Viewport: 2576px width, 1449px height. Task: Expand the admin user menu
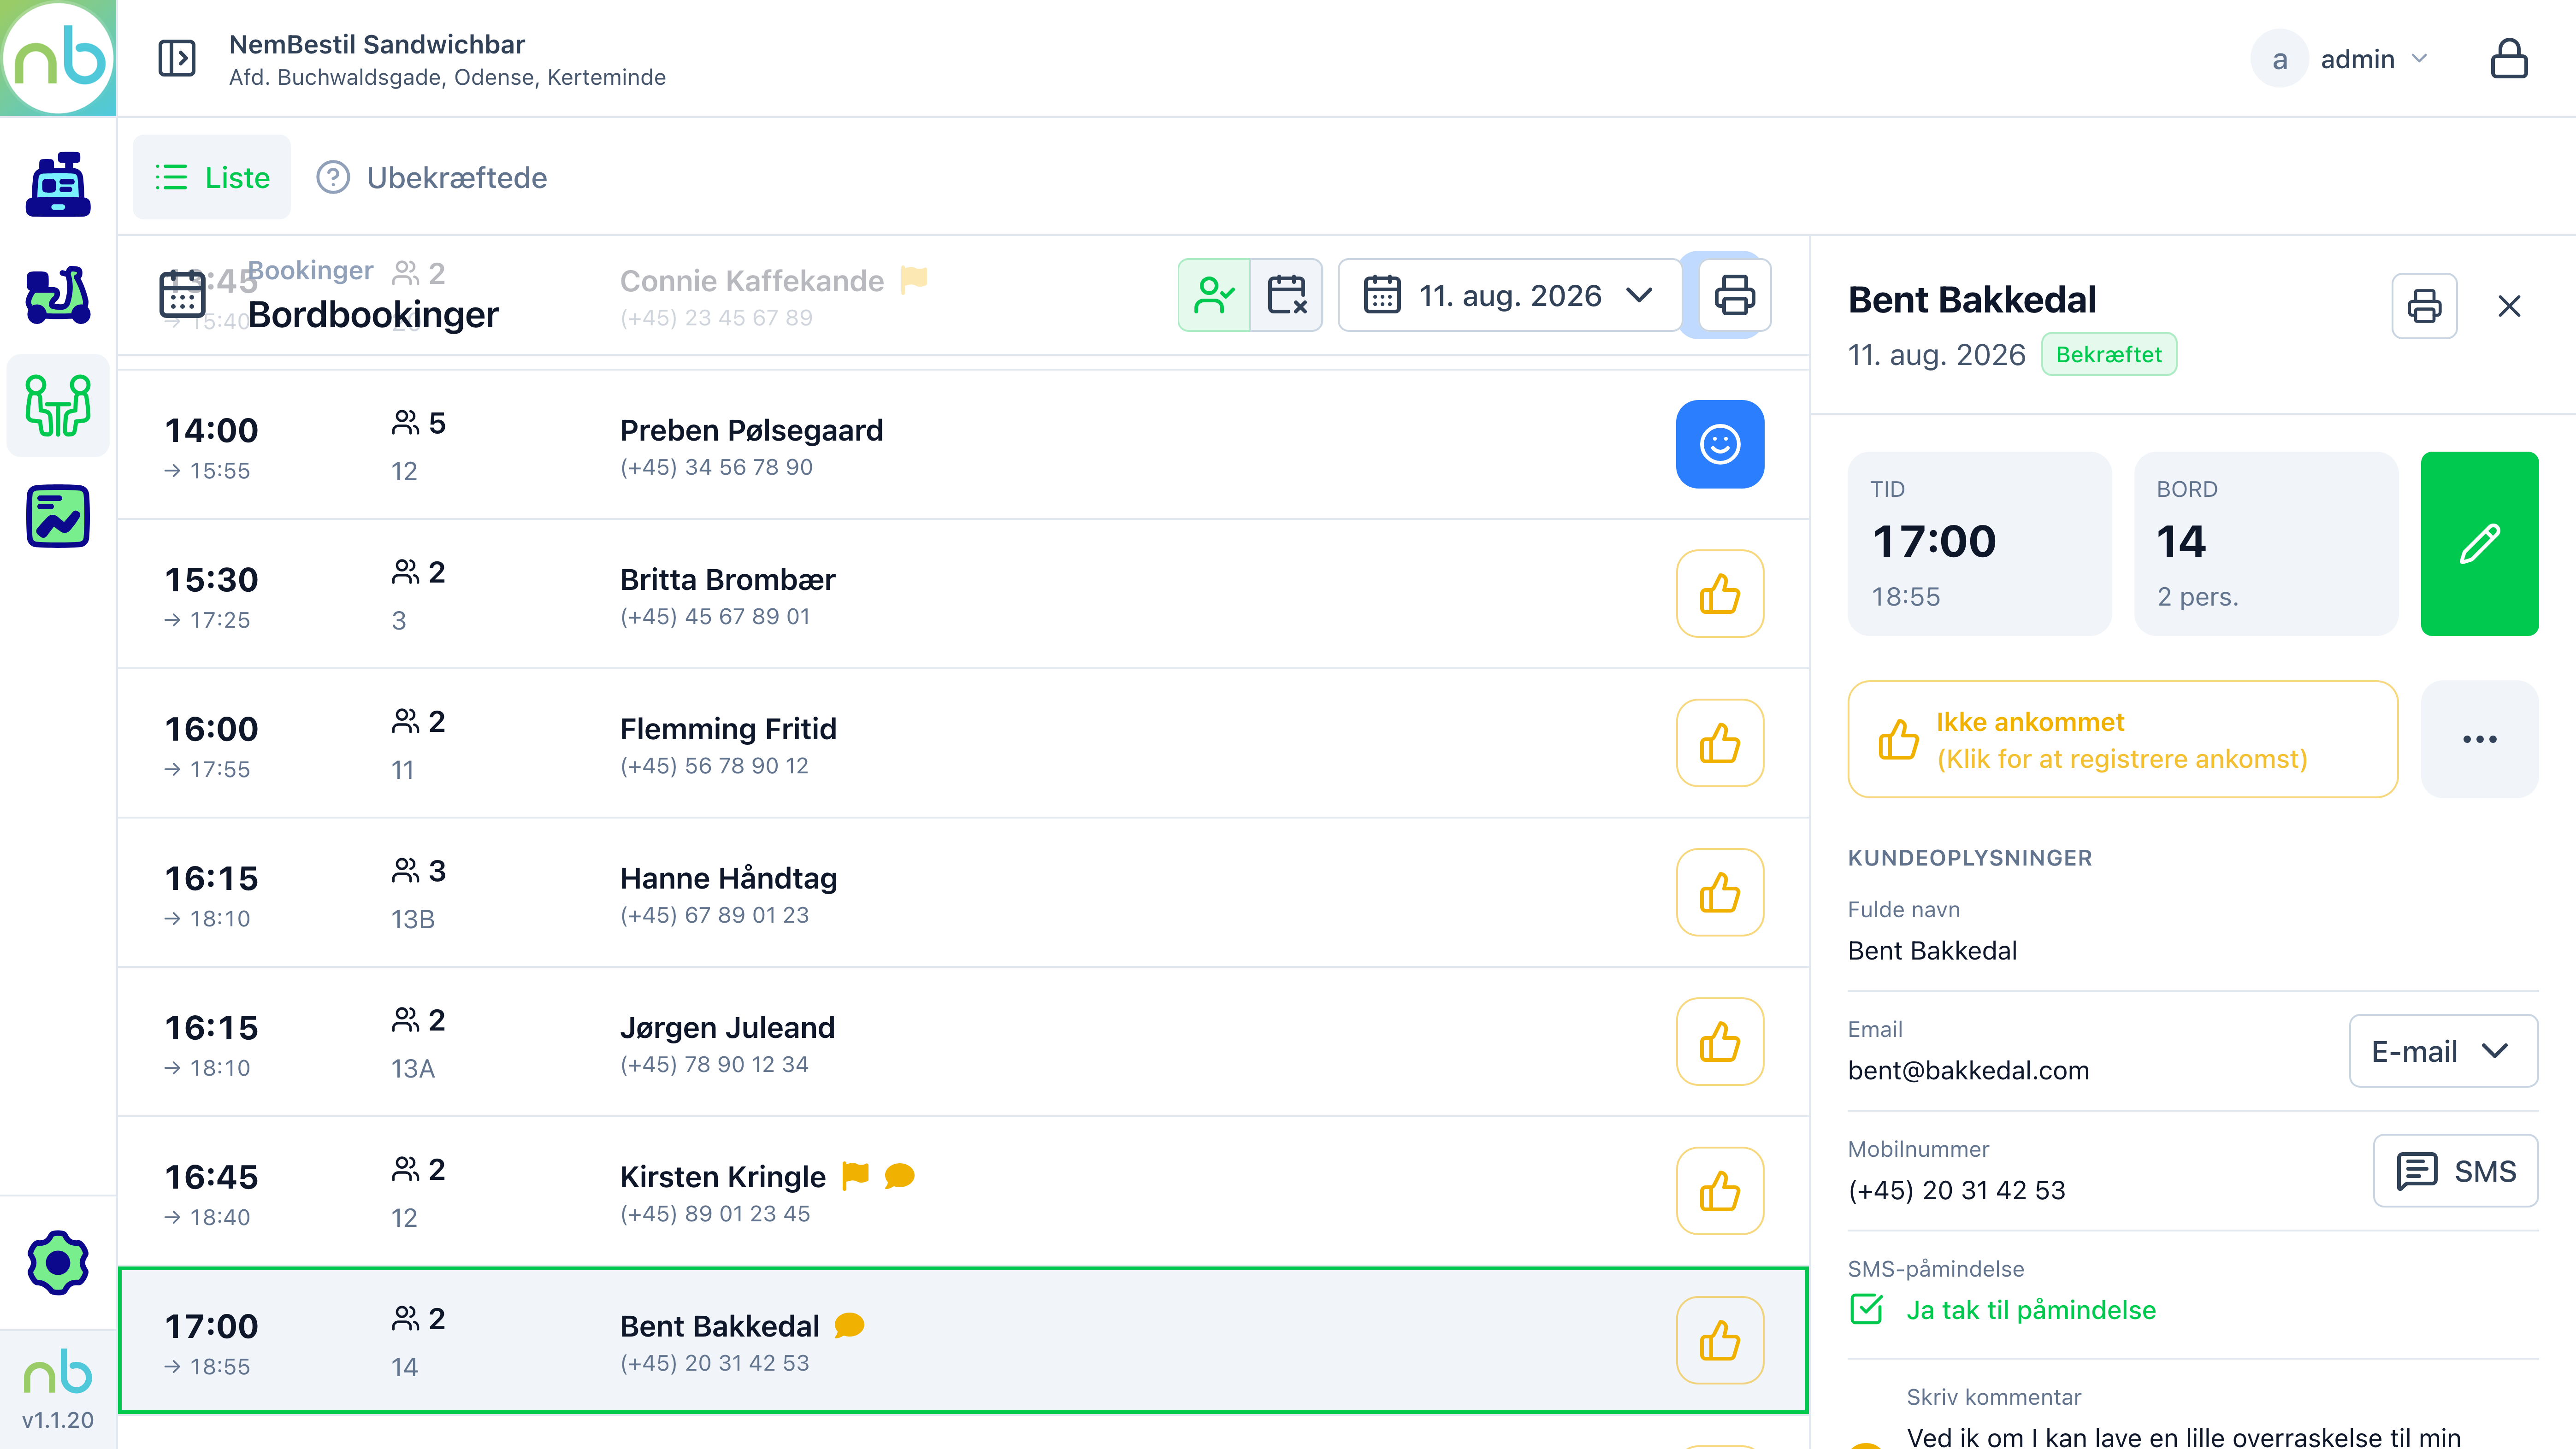pyautogui.click(x=2340, y=59)
